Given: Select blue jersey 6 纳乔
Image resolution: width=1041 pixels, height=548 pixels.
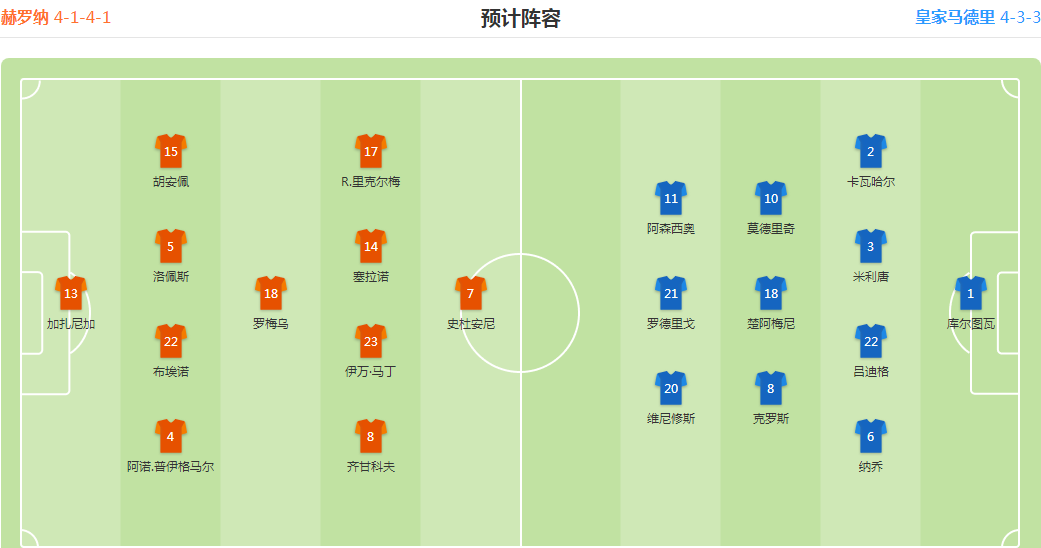Looking at the screenshot, I should (871, 436).
